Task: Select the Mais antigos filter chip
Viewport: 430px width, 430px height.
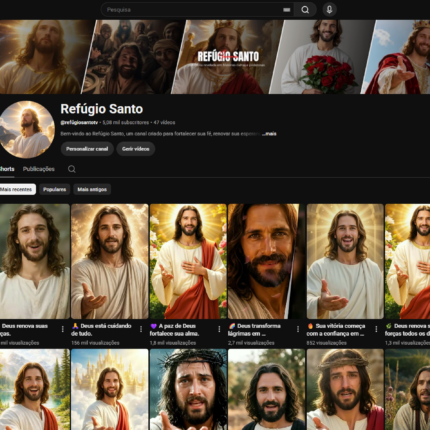Action: point(92,189)
